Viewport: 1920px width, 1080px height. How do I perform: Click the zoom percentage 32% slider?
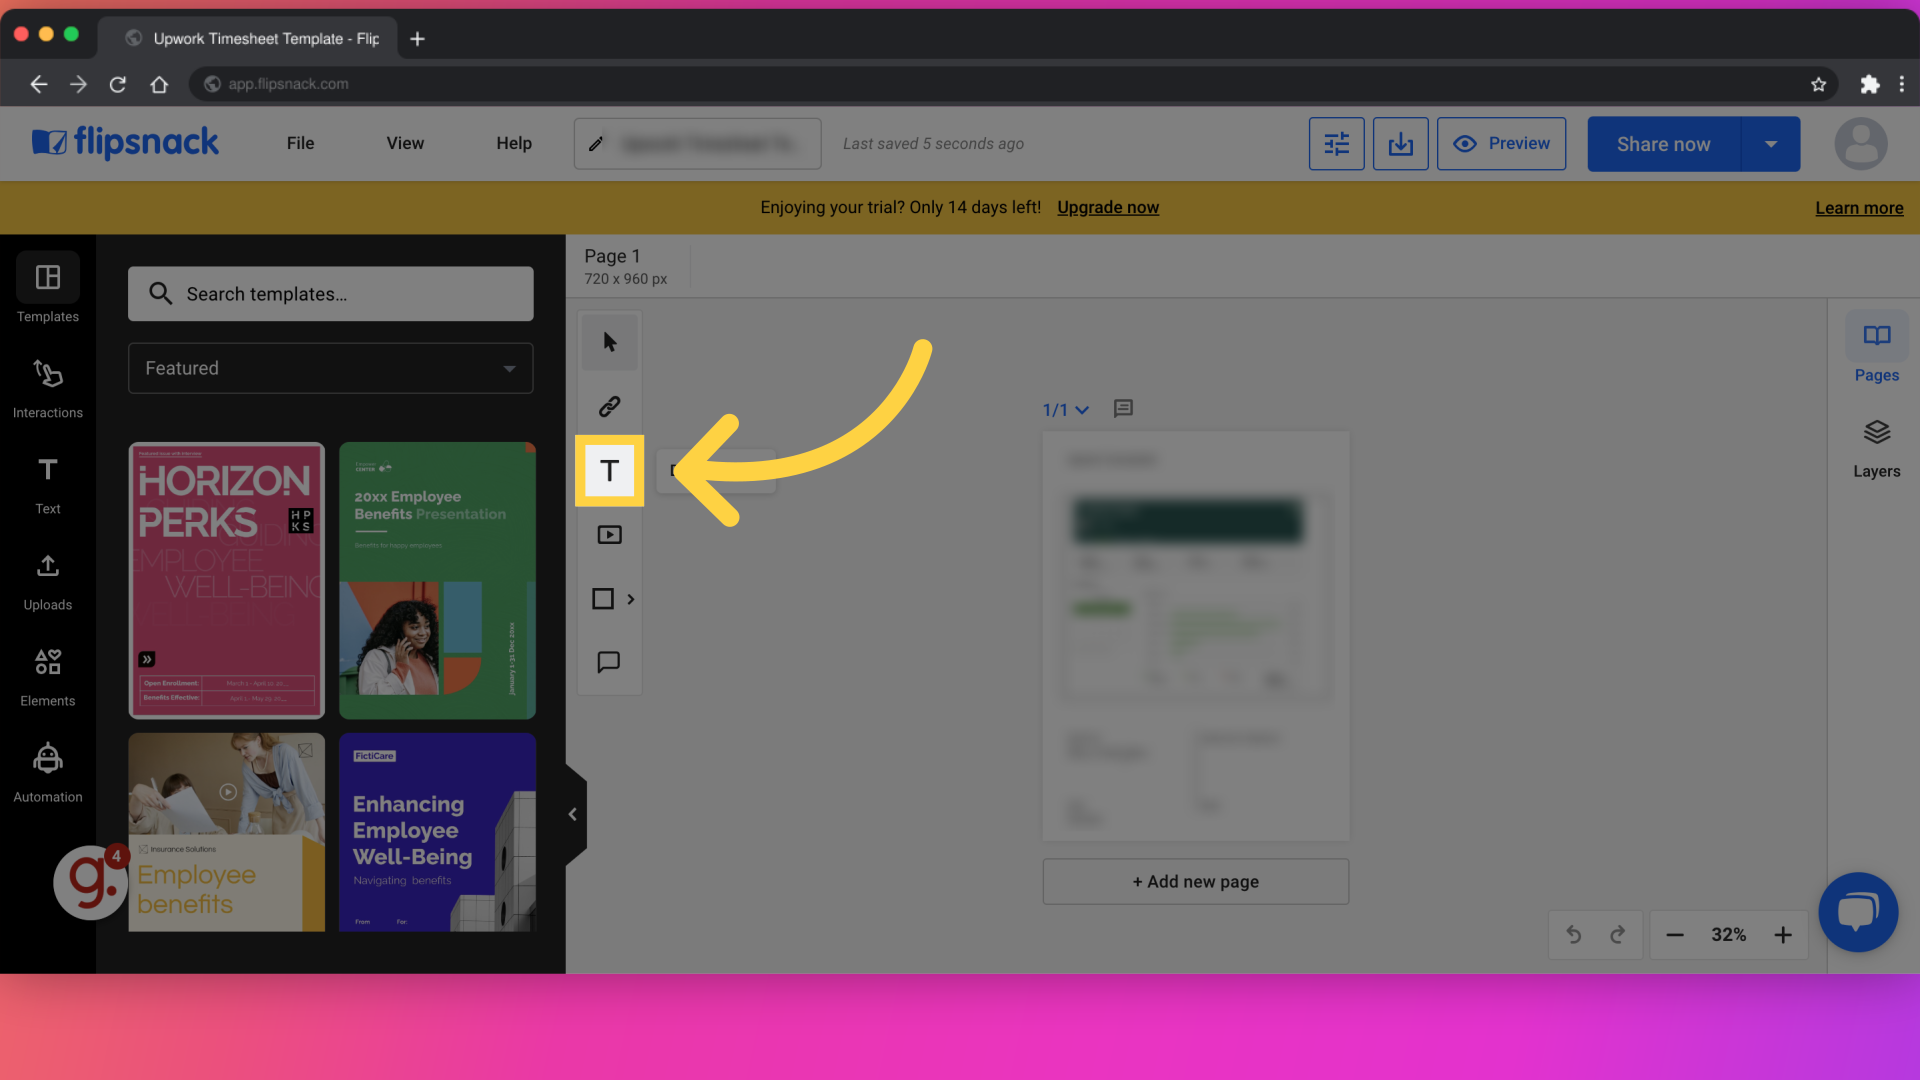coord(1729,935)
